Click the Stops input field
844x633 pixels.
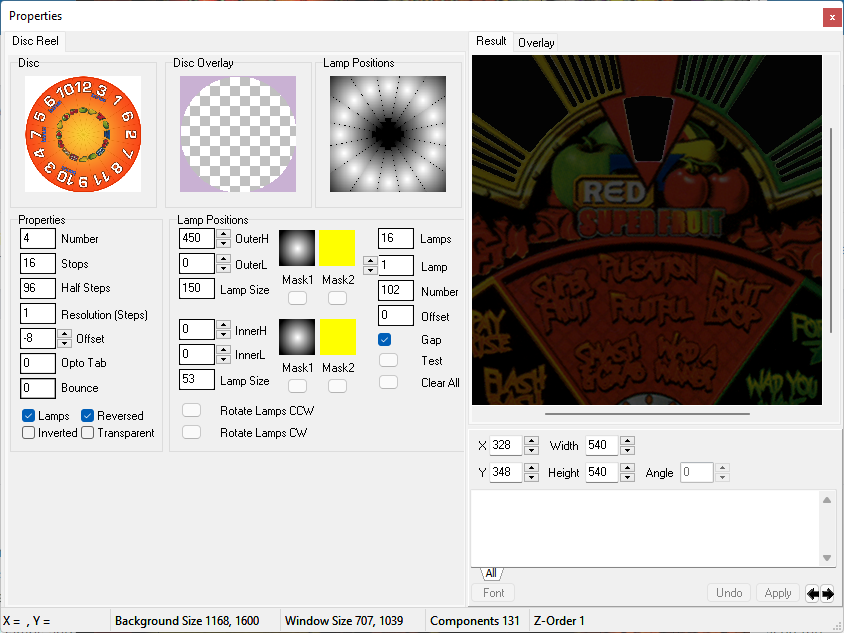(x=37, y=264)
